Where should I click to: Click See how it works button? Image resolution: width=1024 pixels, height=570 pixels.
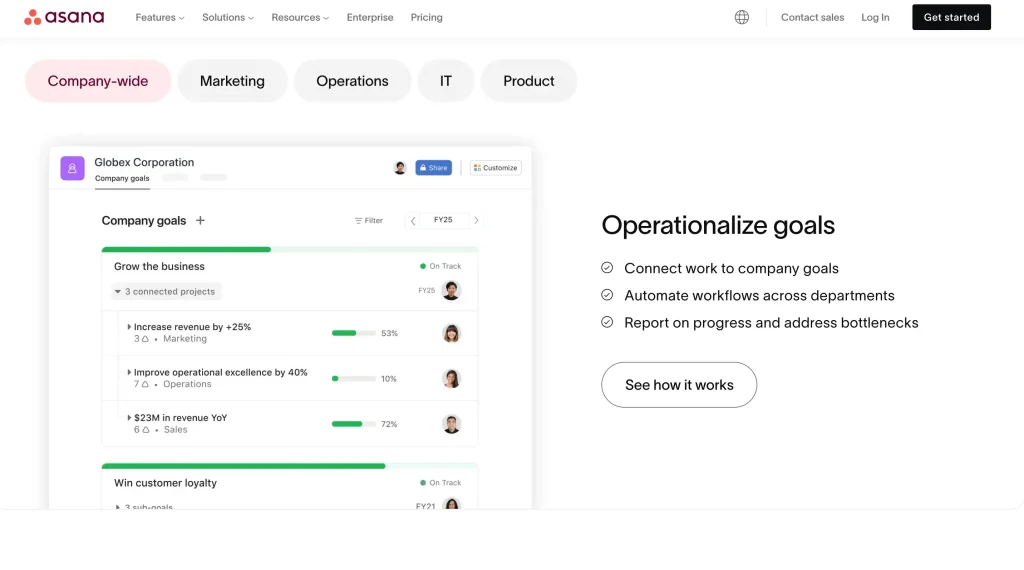(x=679, y=385)
